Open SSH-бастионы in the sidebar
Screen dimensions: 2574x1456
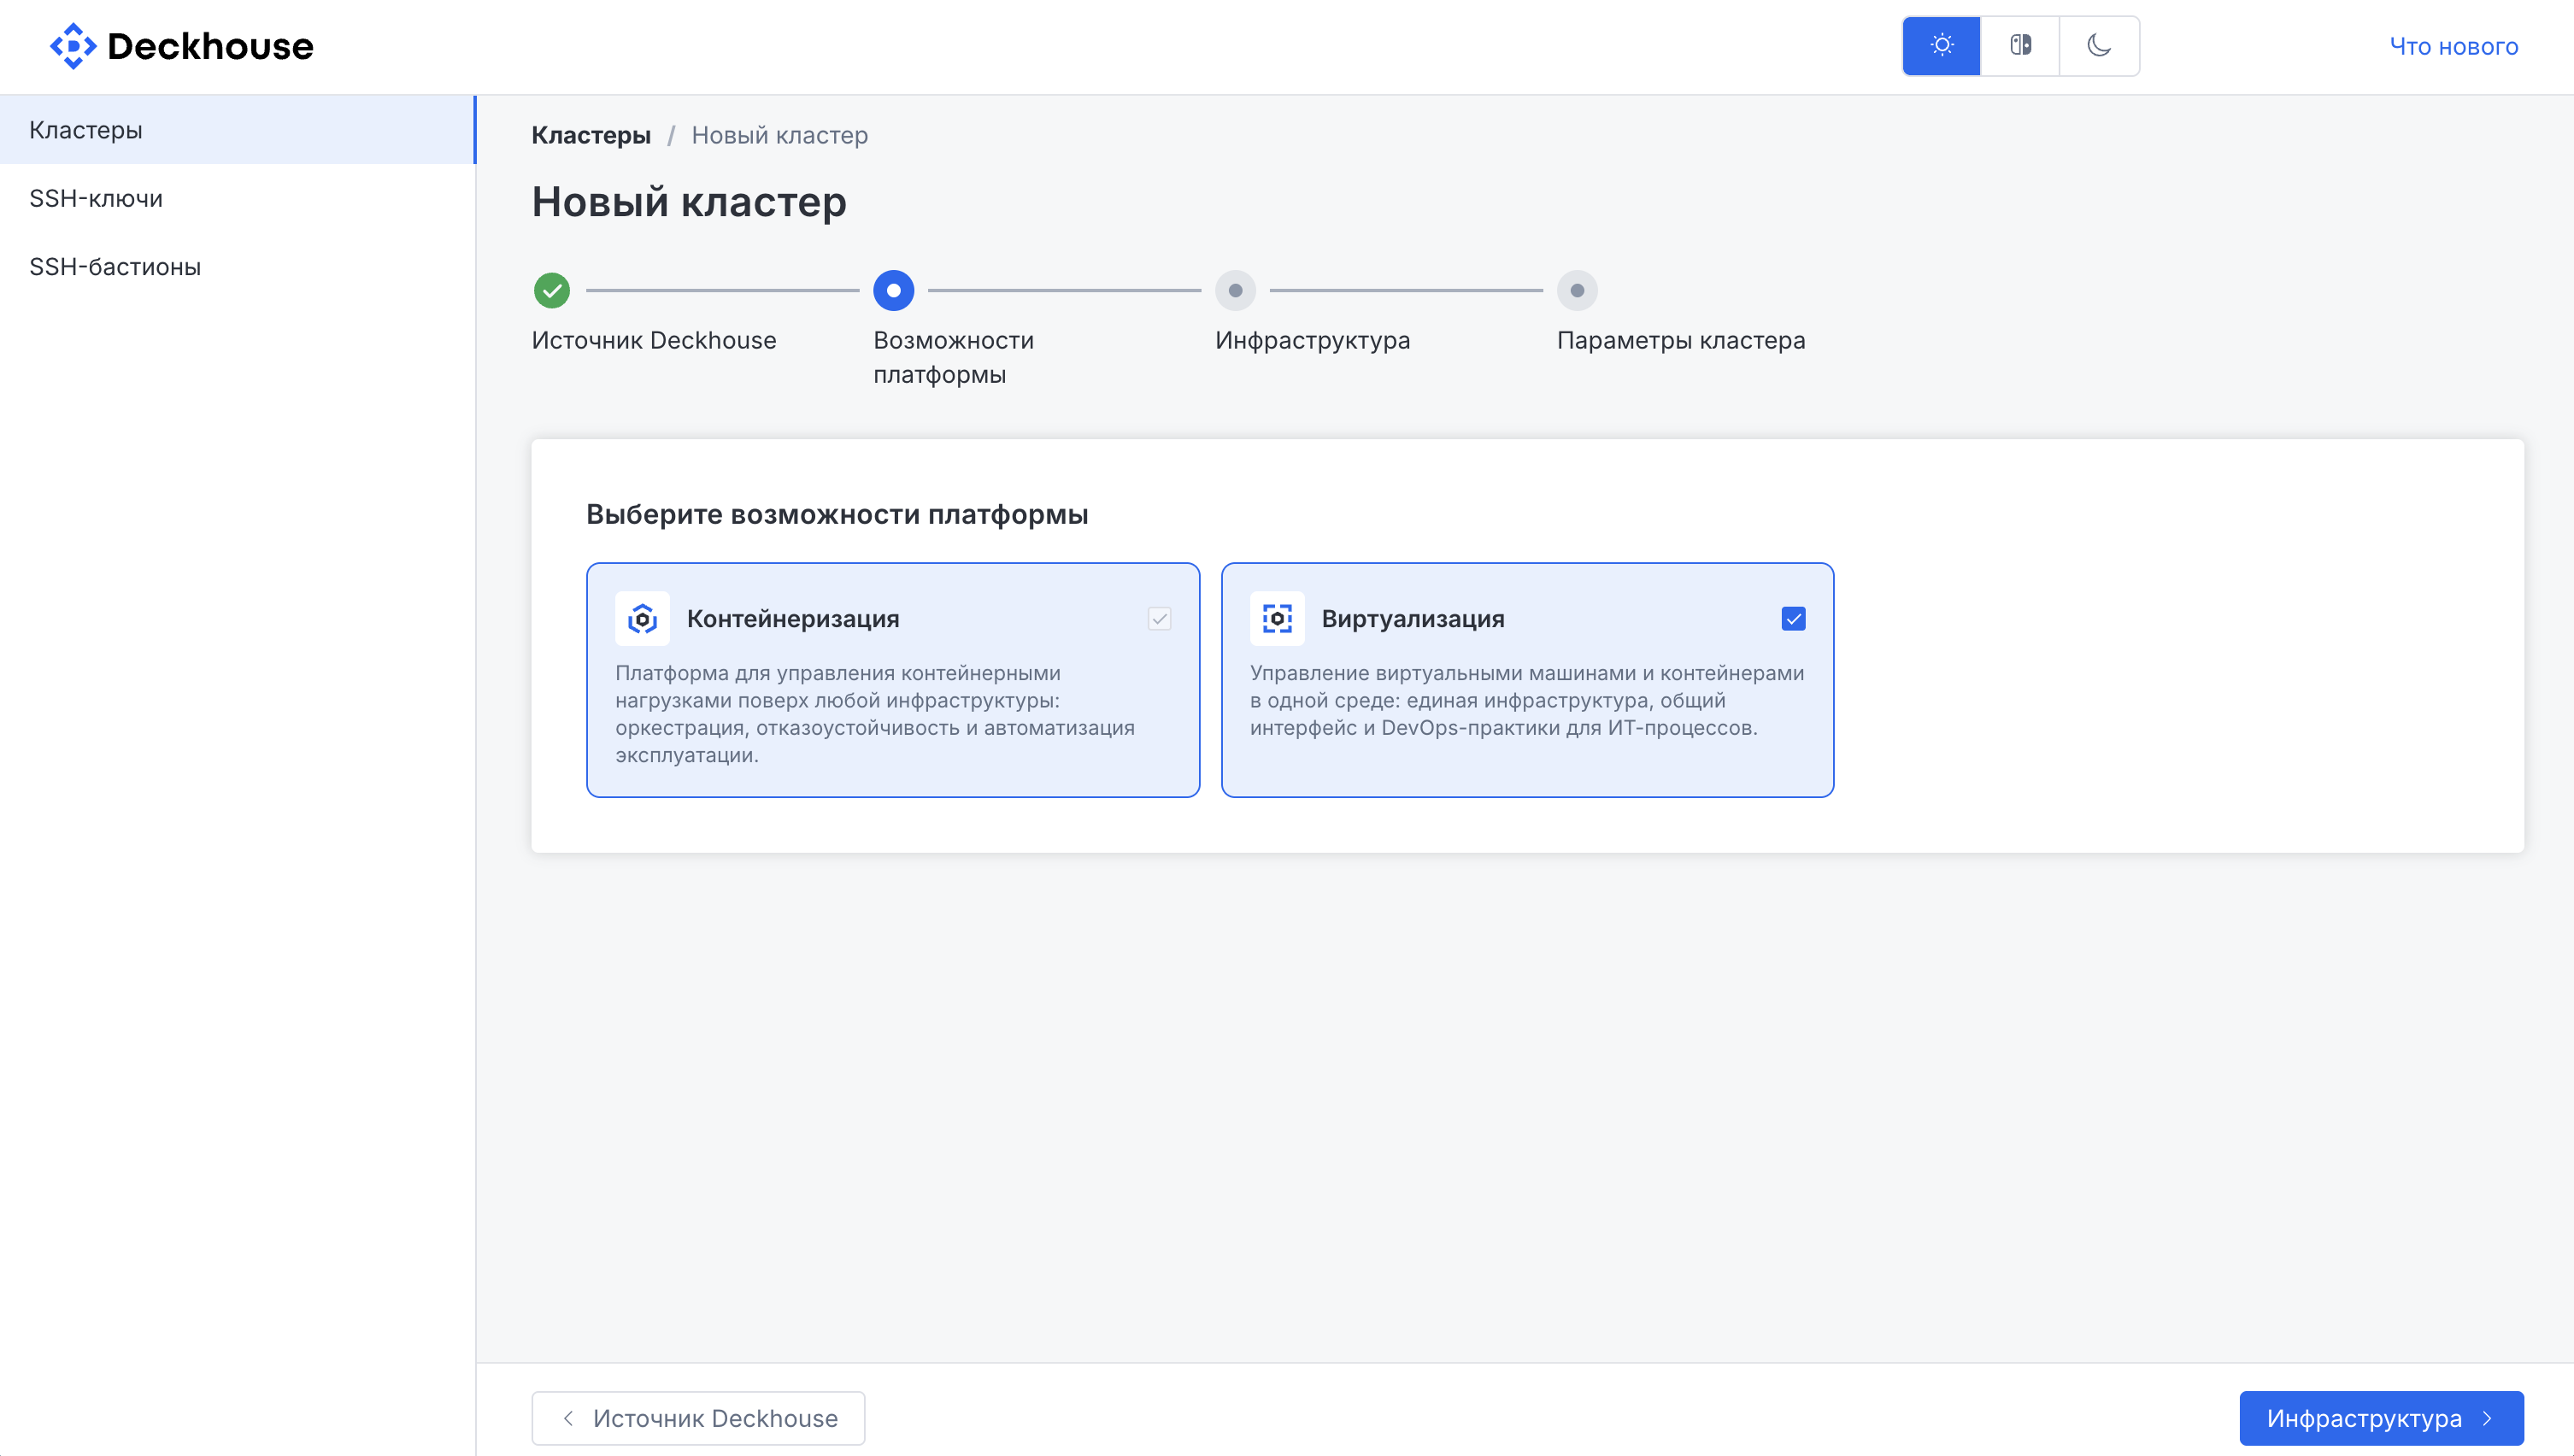point(237,267)
